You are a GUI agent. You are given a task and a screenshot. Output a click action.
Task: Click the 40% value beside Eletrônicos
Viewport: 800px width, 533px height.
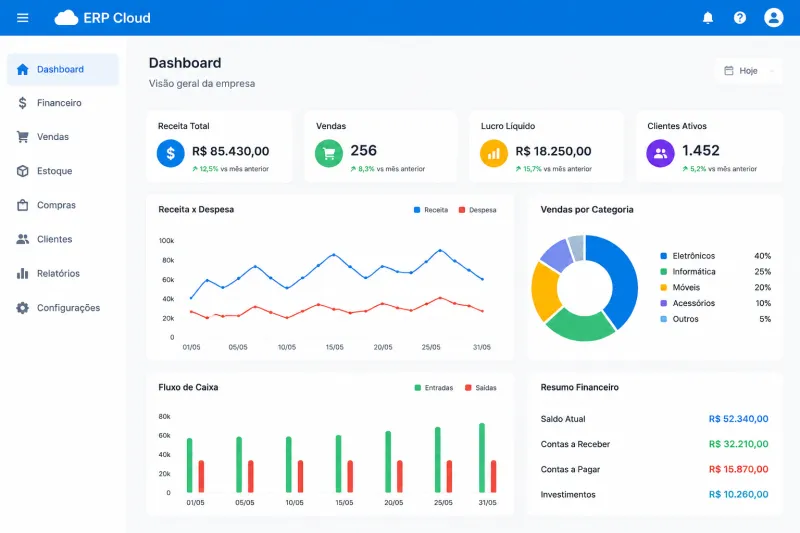click(x=763, y=256)
